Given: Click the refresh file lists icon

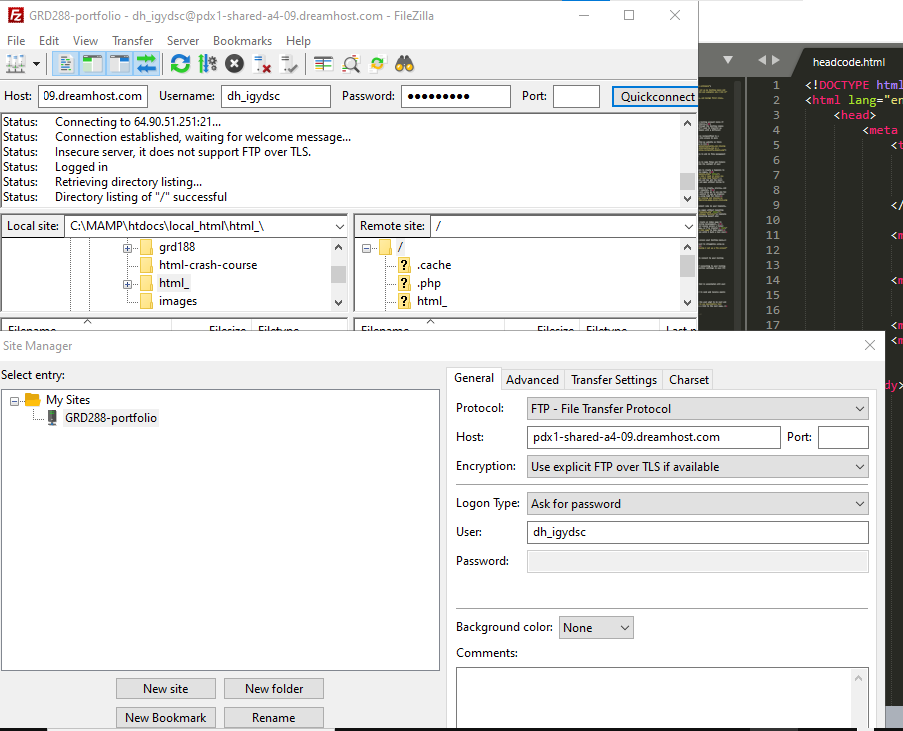Looking at the screenshot, I should pyautogui.click(x=180, y=64).
